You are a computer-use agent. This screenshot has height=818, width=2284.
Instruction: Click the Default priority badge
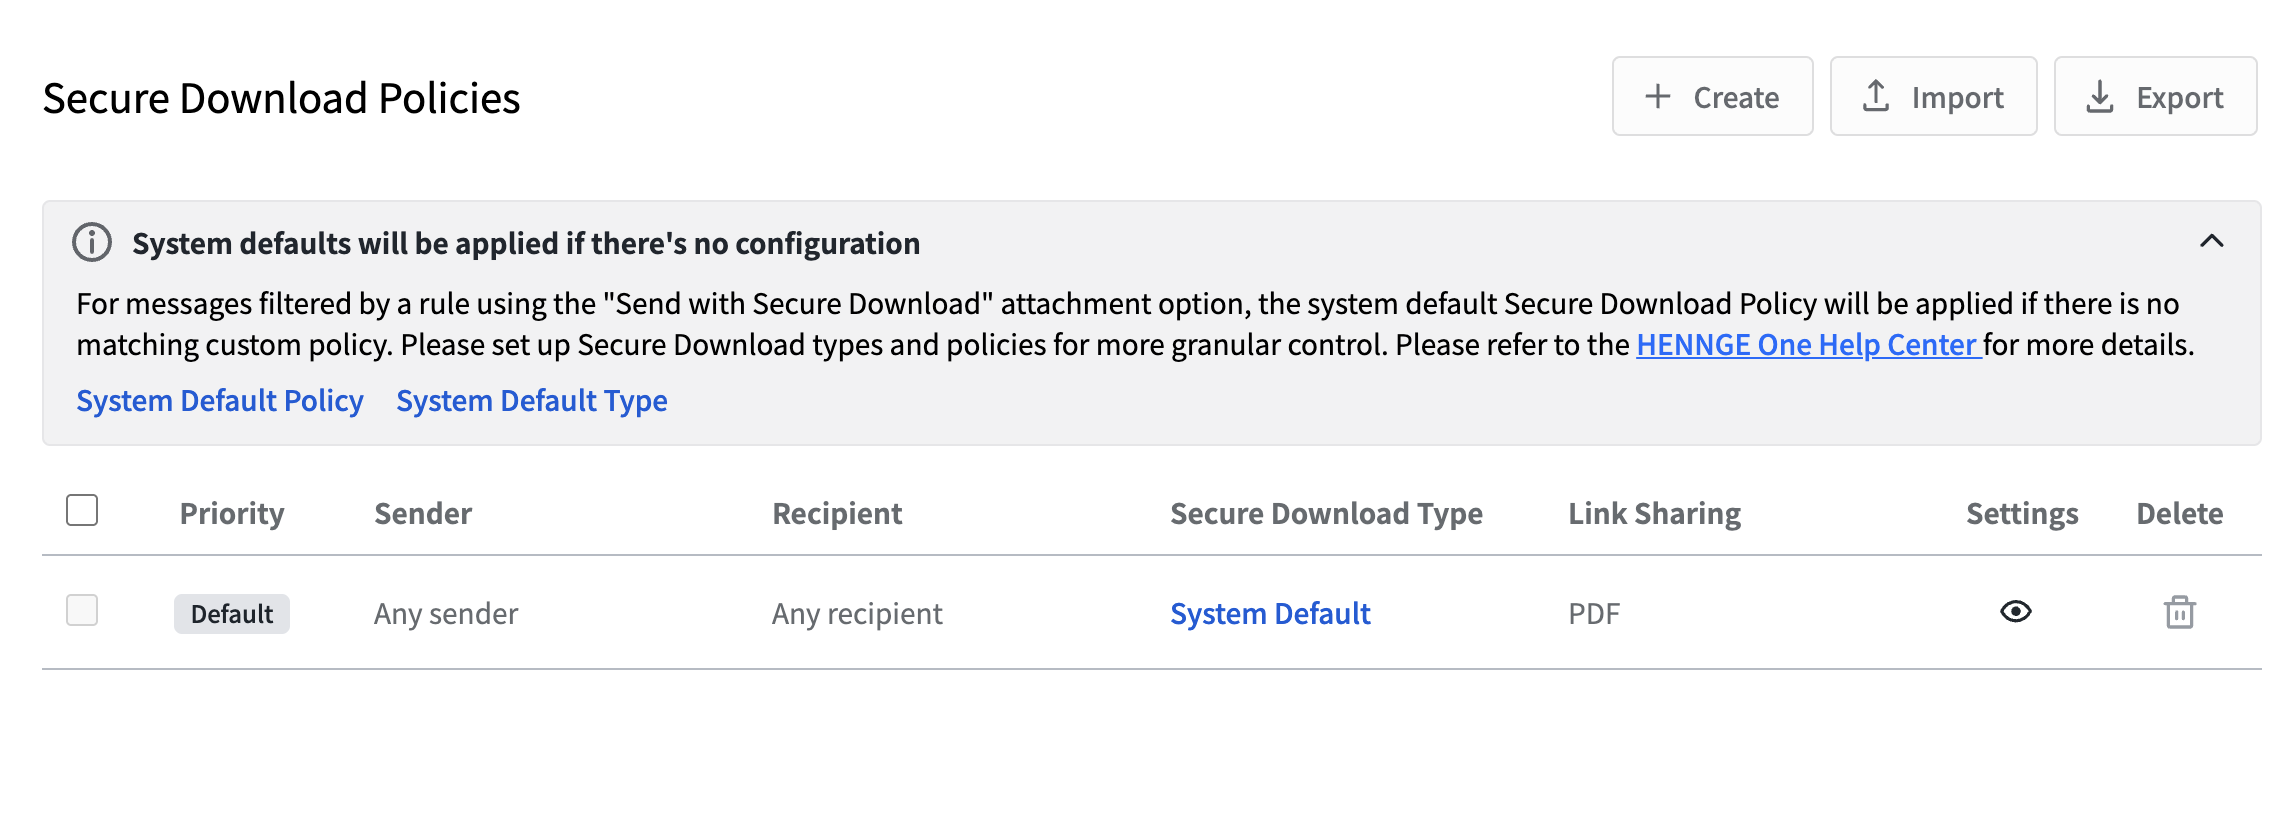click(232, 613)
